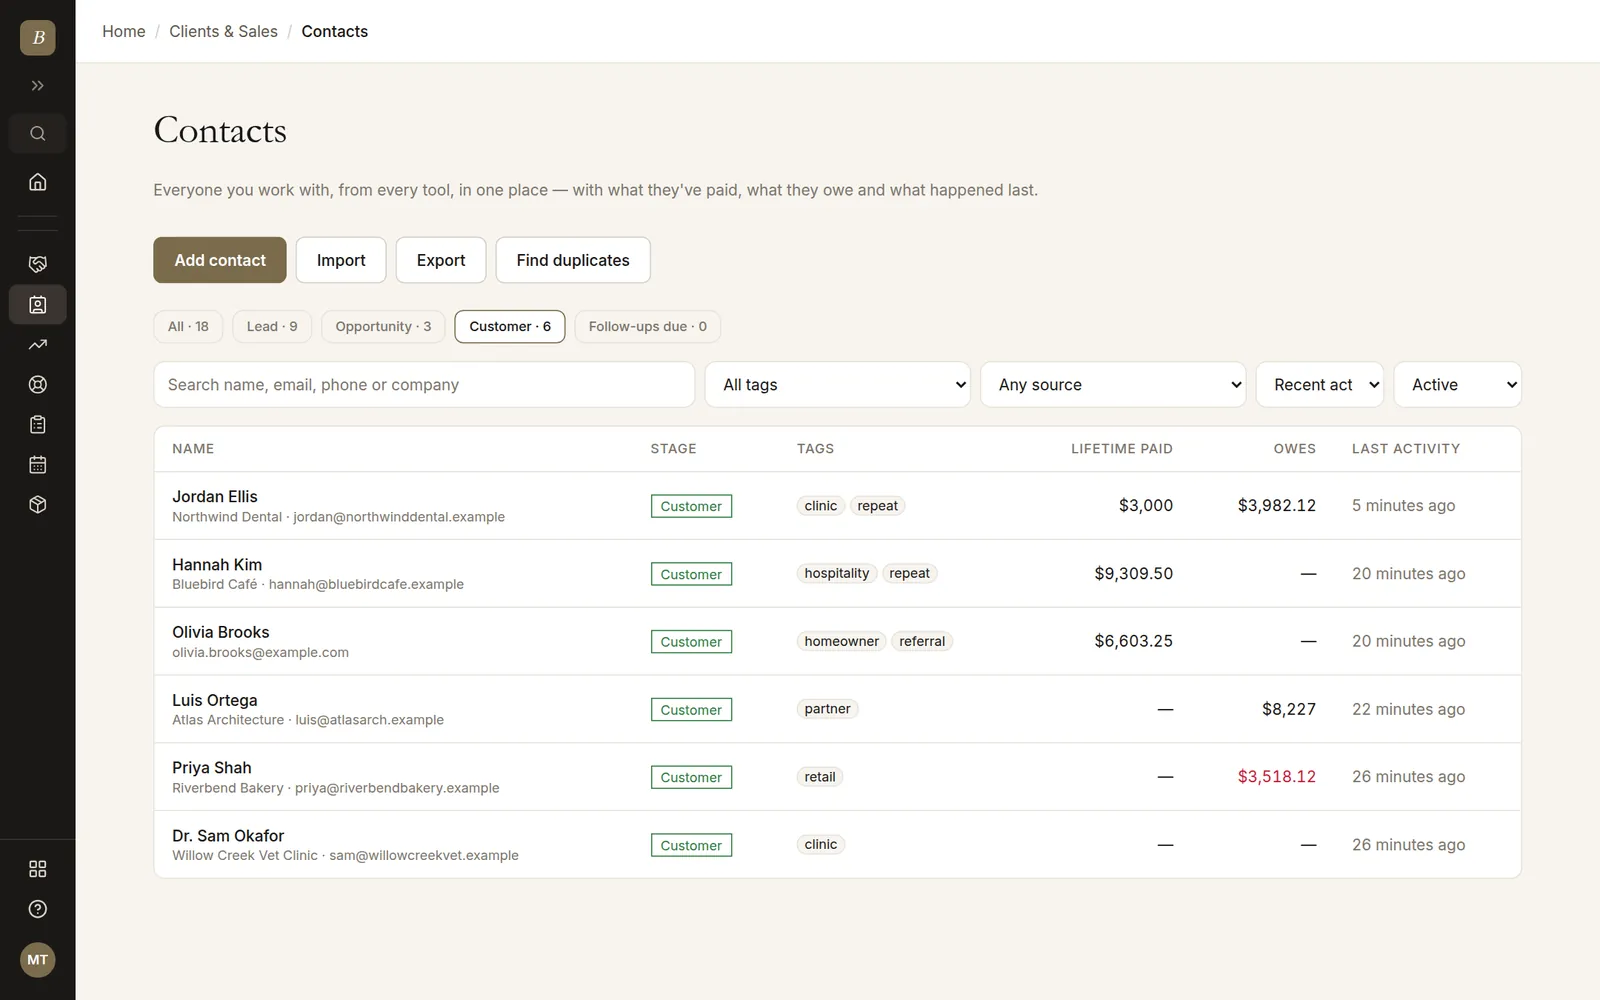The width and height of the screenshot is (1600, 1000).
Task: Open the Active status dropdown
Action: pos(1458,385)
